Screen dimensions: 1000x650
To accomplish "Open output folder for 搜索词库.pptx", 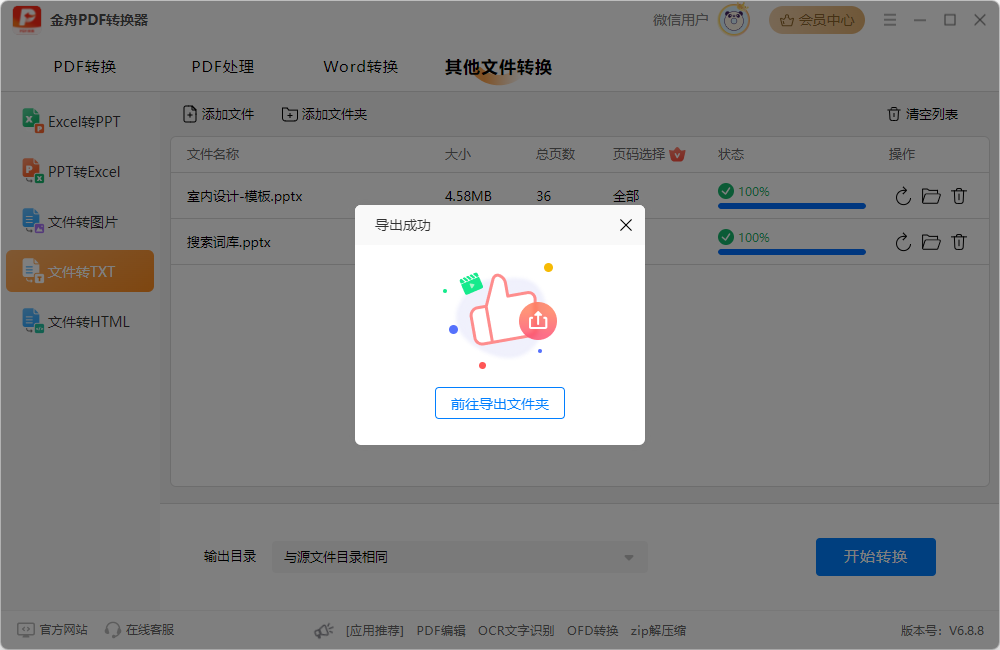I will (x=931, y=242).
